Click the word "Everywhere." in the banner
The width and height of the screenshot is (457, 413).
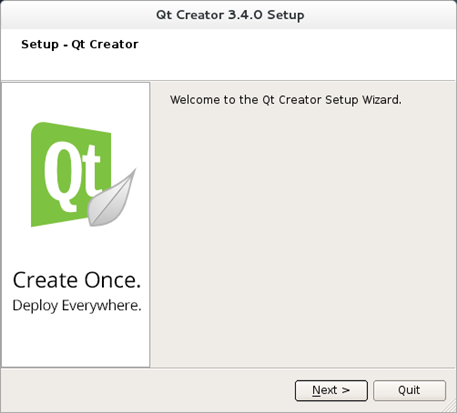click(x=102, y=306)
